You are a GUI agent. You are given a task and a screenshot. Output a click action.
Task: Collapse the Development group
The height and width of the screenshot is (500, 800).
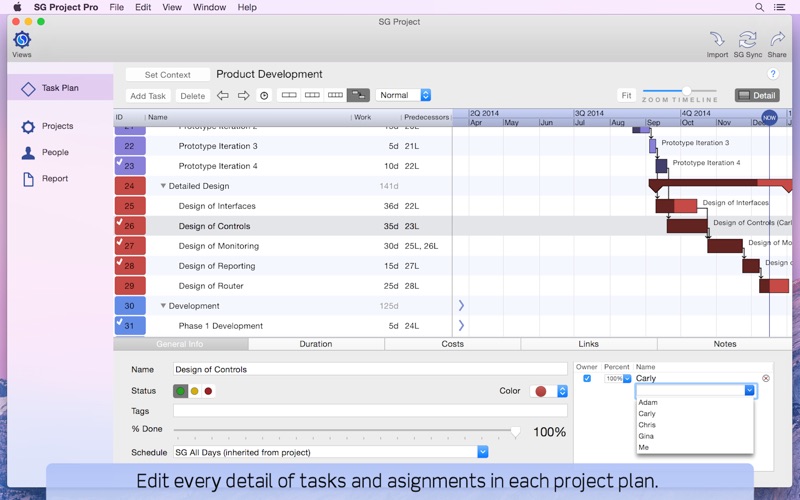coord(163,306)
